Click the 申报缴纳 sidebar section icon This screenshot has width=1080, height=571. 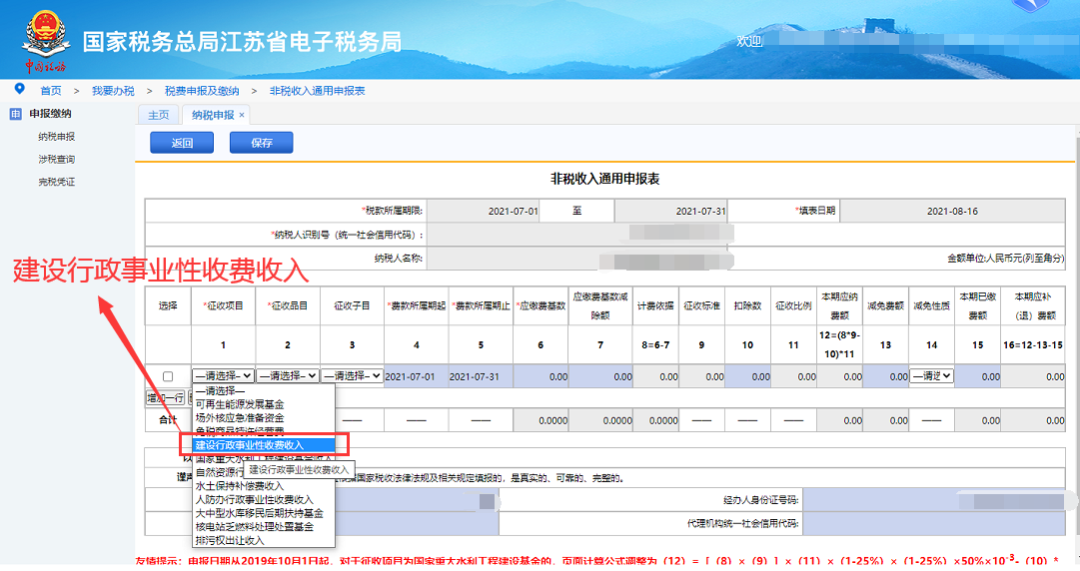[x=15, y=114]
